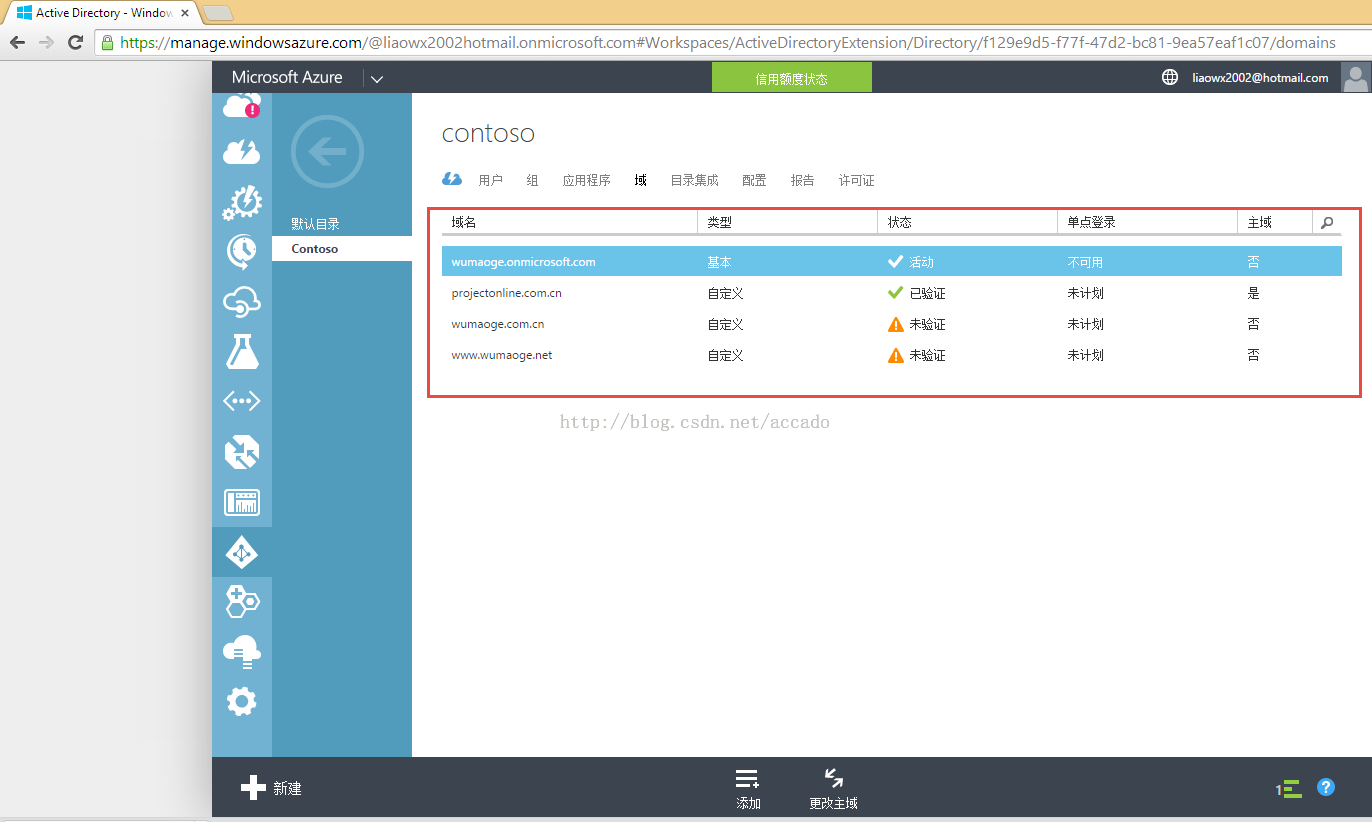1372x822 pixels.
Task: Click the 新建 button
Action: 272,788
